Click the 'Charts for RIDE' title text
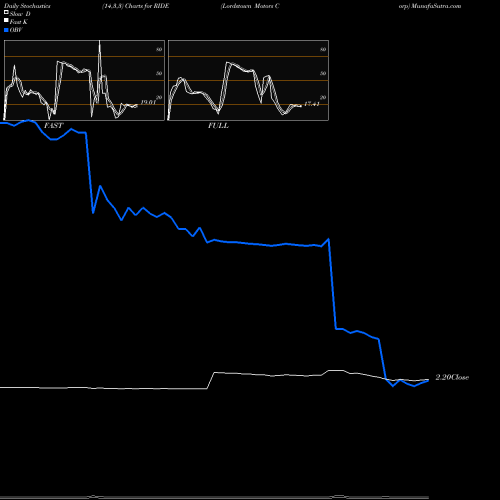Screen dimensions: 500x500 coord(147,6)
